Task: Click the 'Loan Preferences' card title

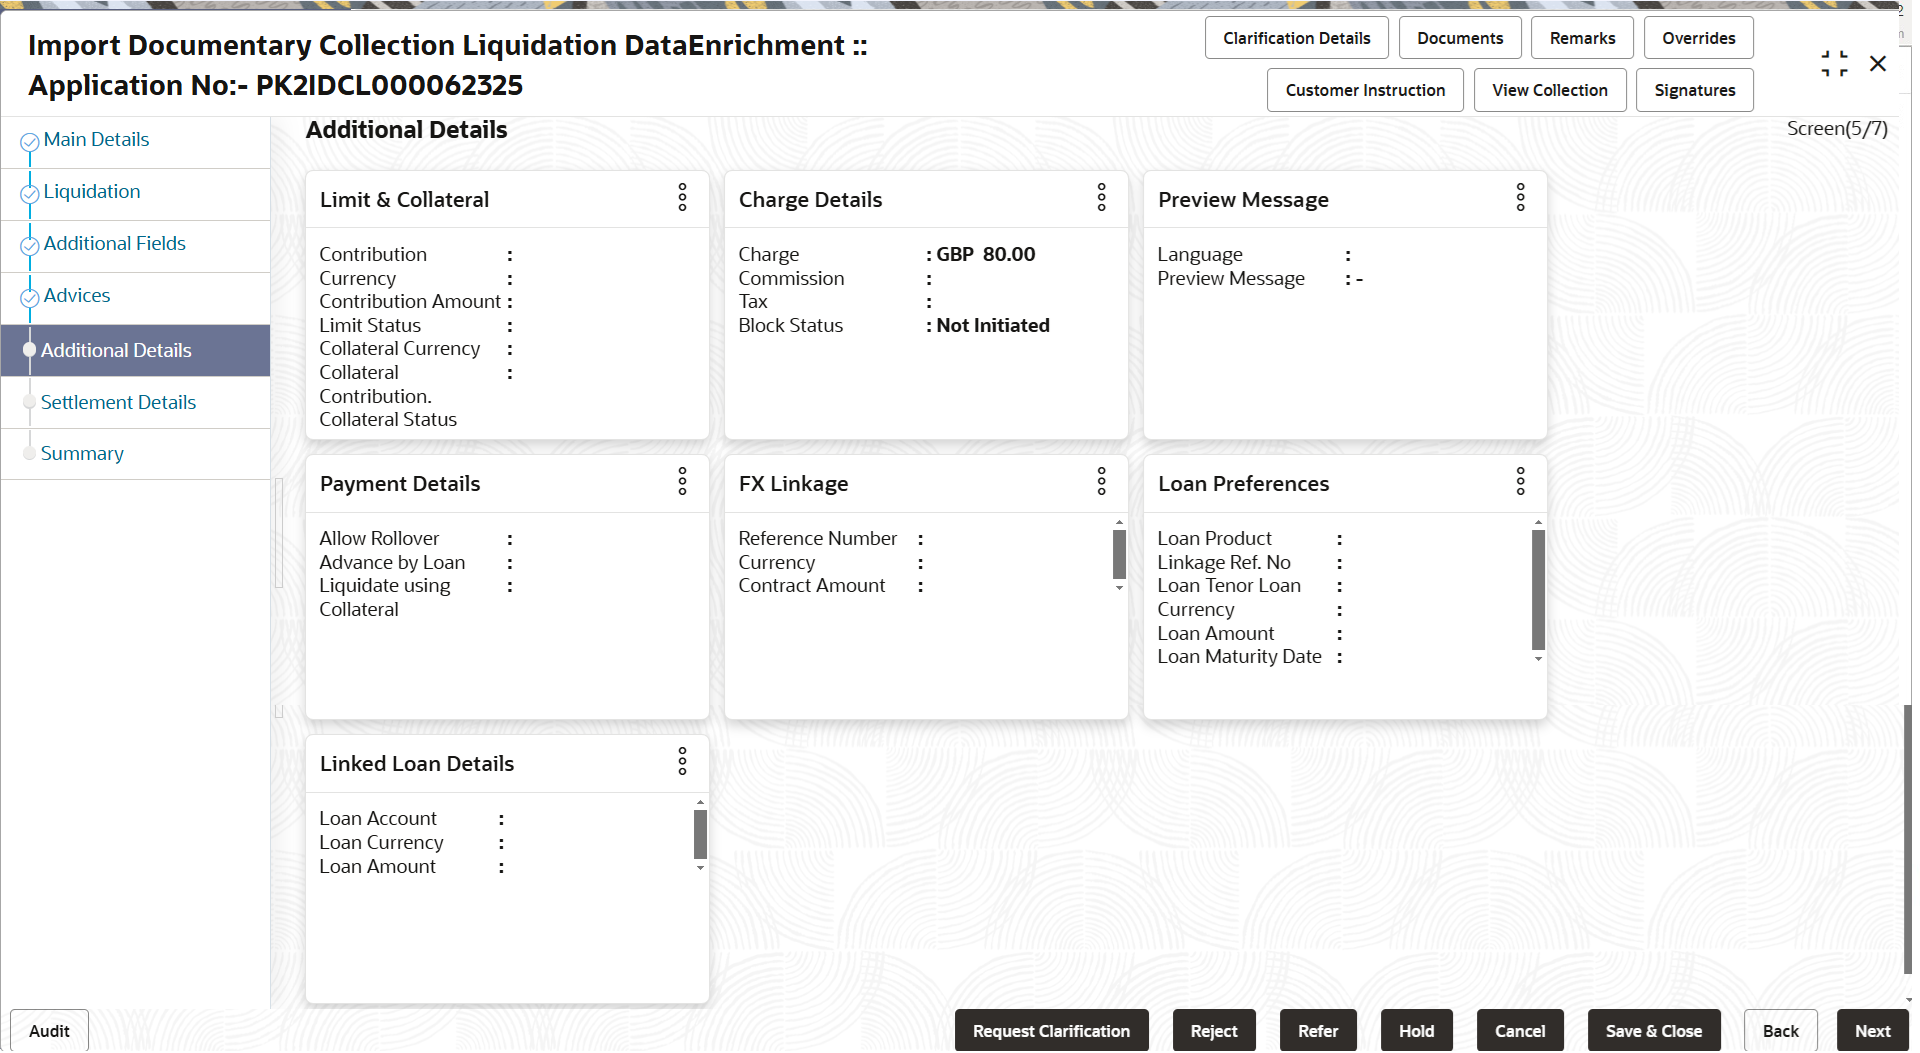Action: (x=1243, y=484)
